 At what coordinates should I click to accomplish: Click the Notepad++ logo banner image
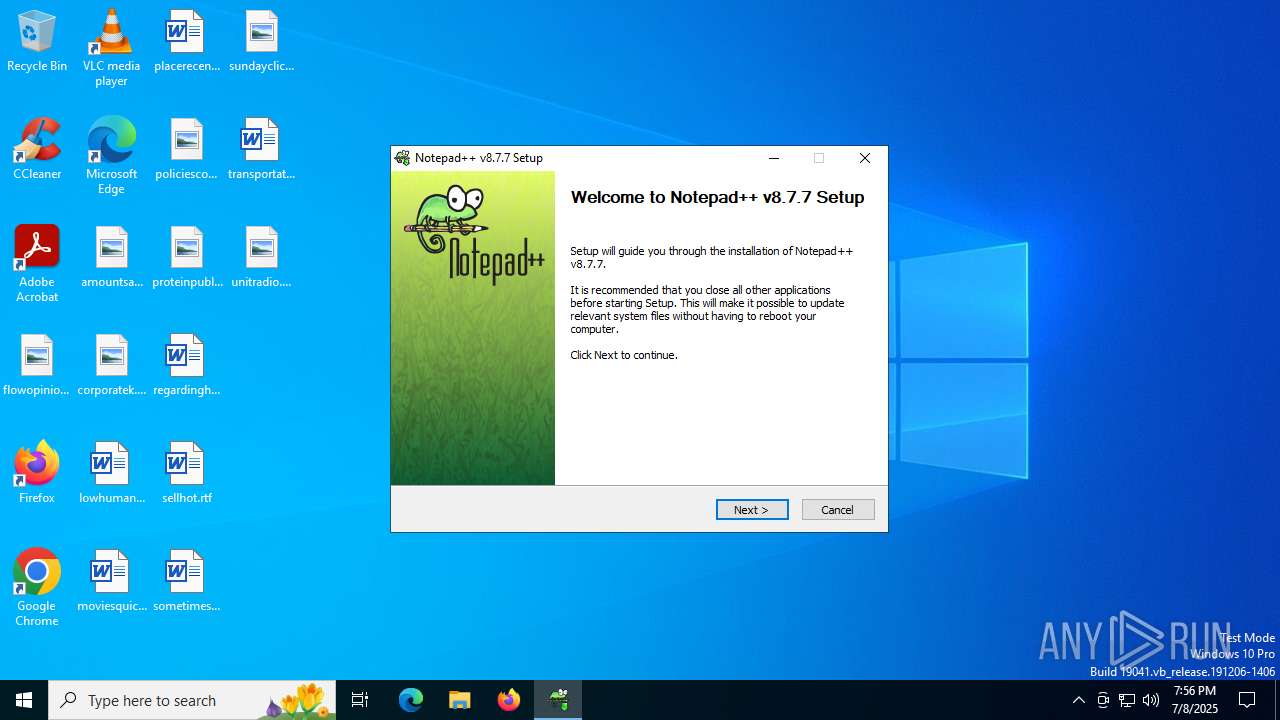tap(473, 328)
